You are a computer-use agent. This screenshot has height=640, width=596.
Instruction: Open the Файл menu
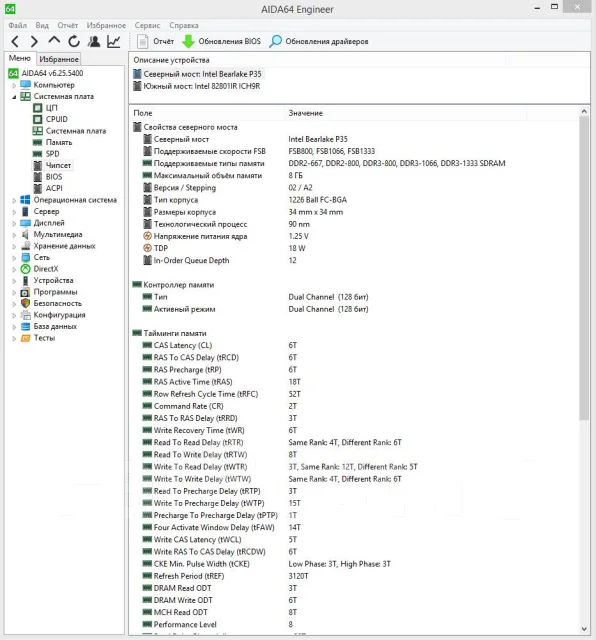tap(18, 25)
